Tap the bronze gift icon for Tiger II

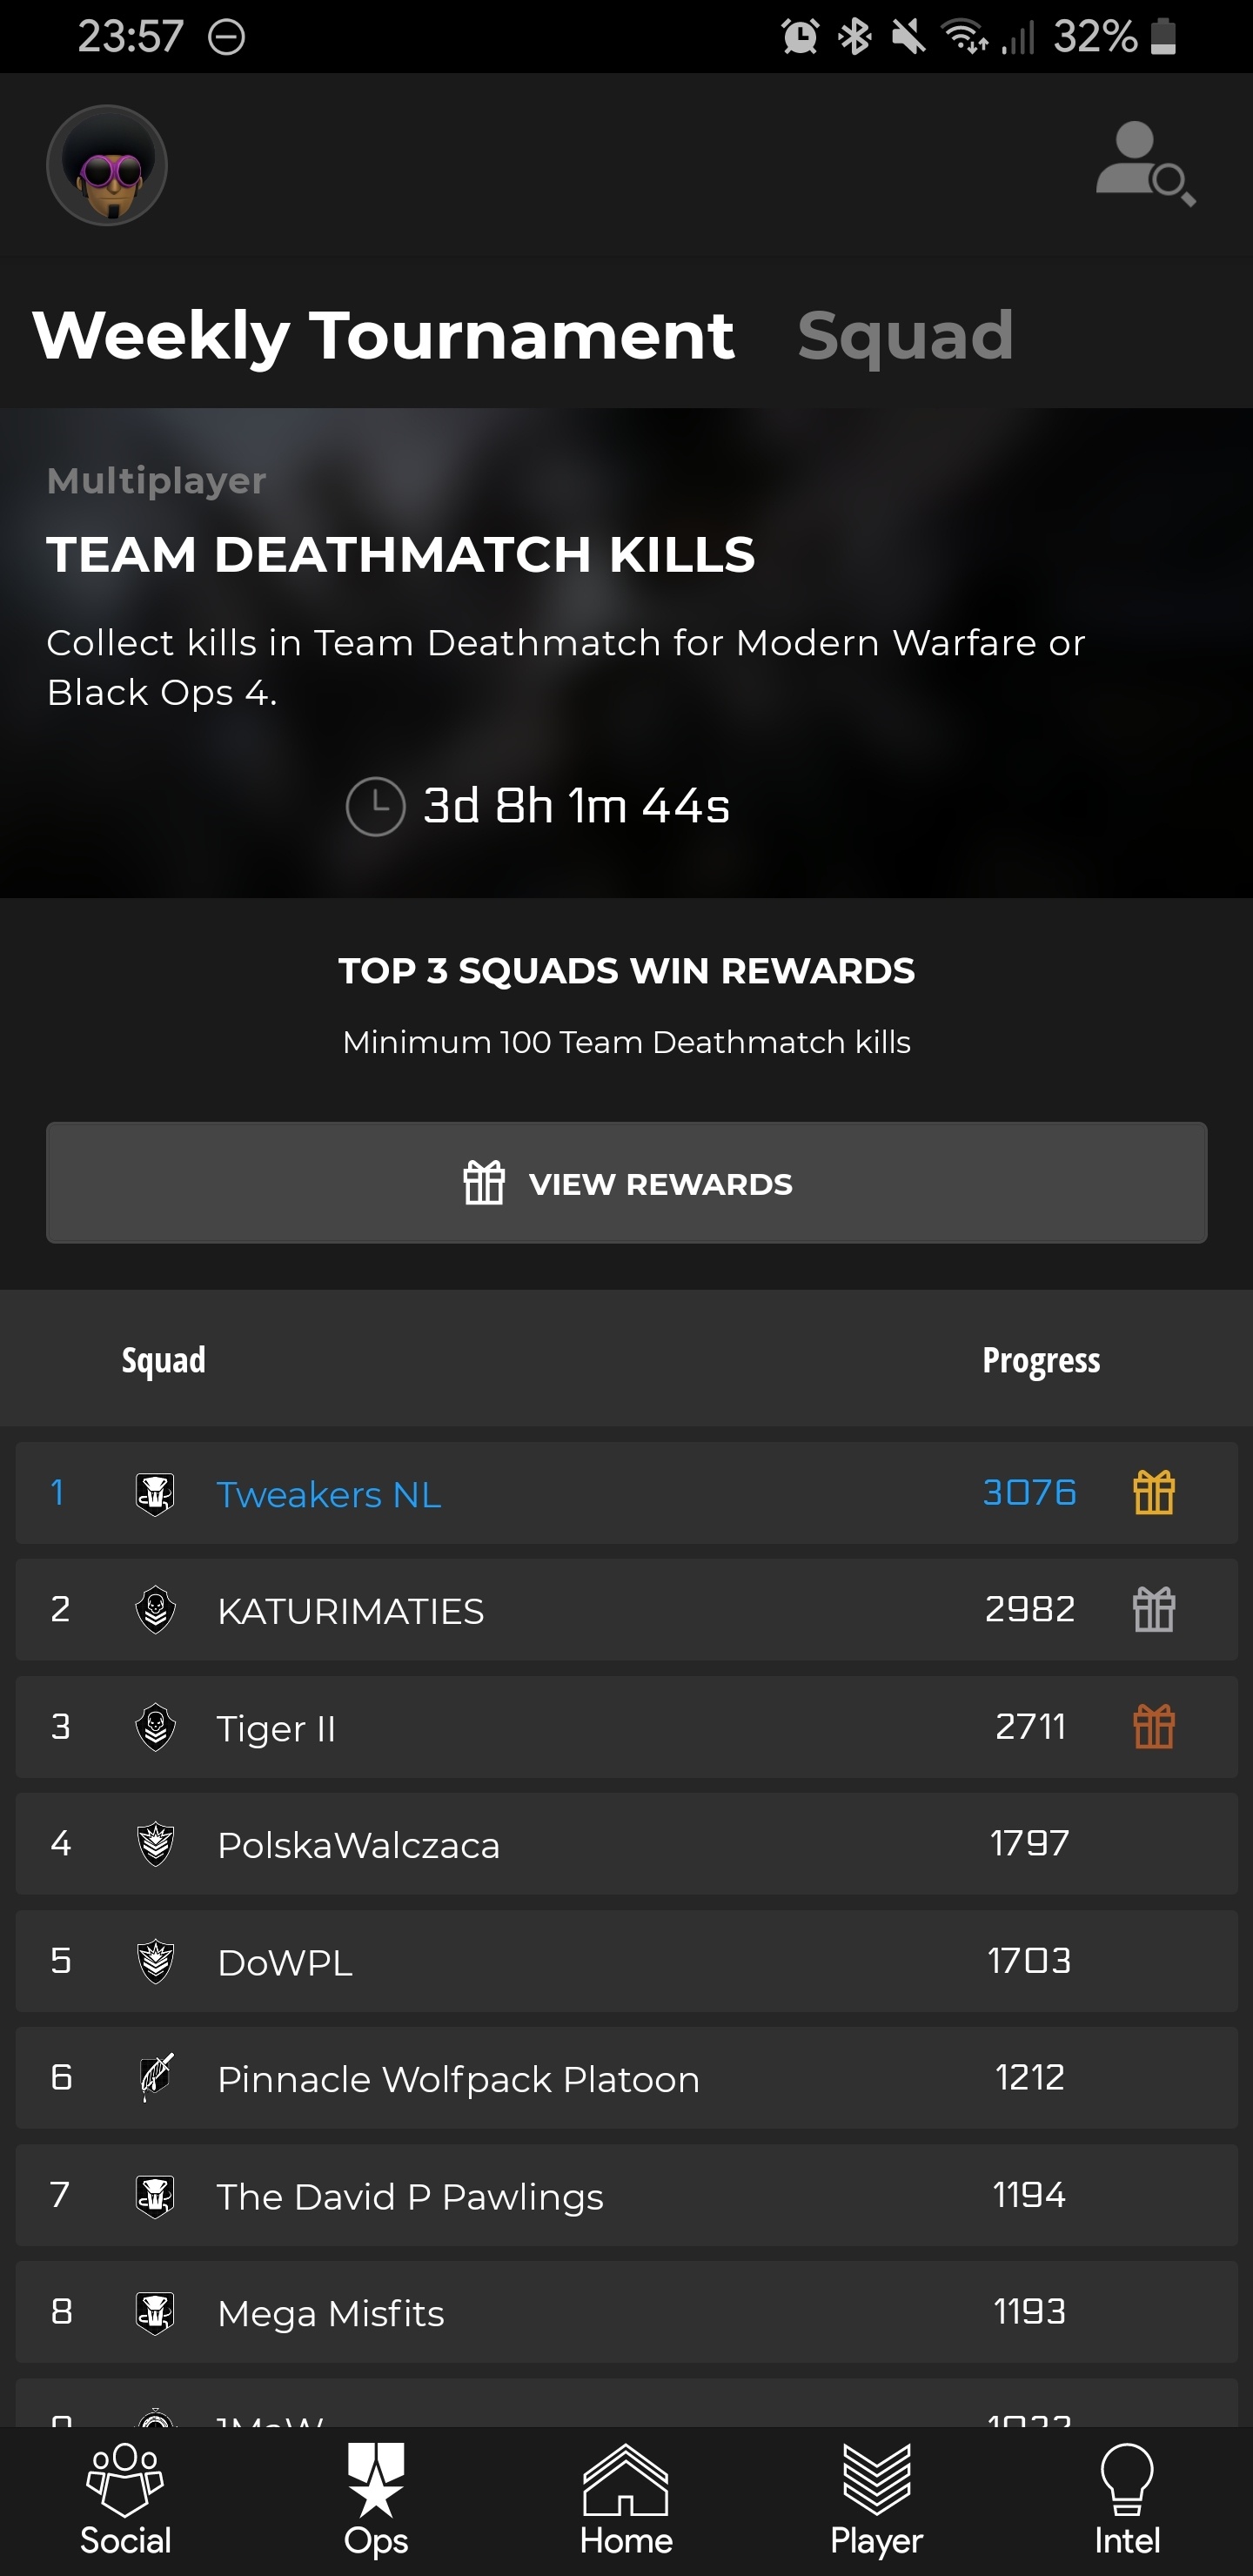[1153, 1727]
